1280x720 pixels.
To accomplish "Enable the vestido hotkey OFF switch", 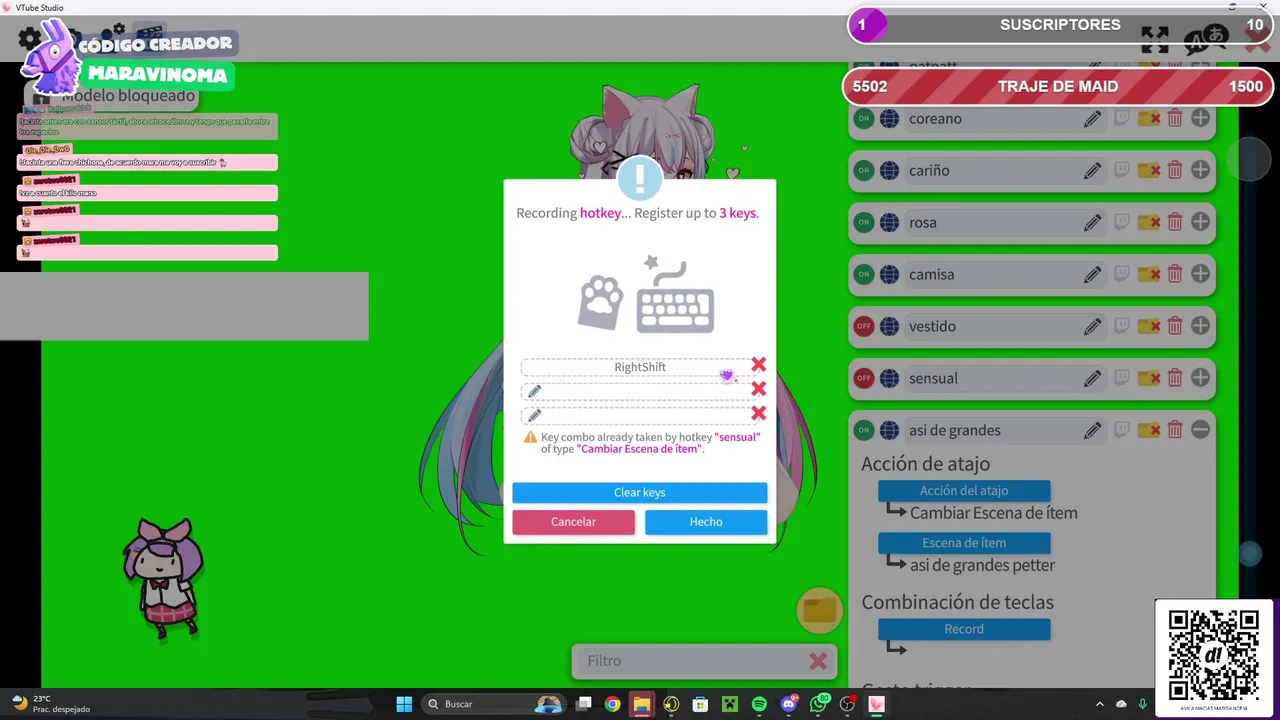I will [863, 327].
